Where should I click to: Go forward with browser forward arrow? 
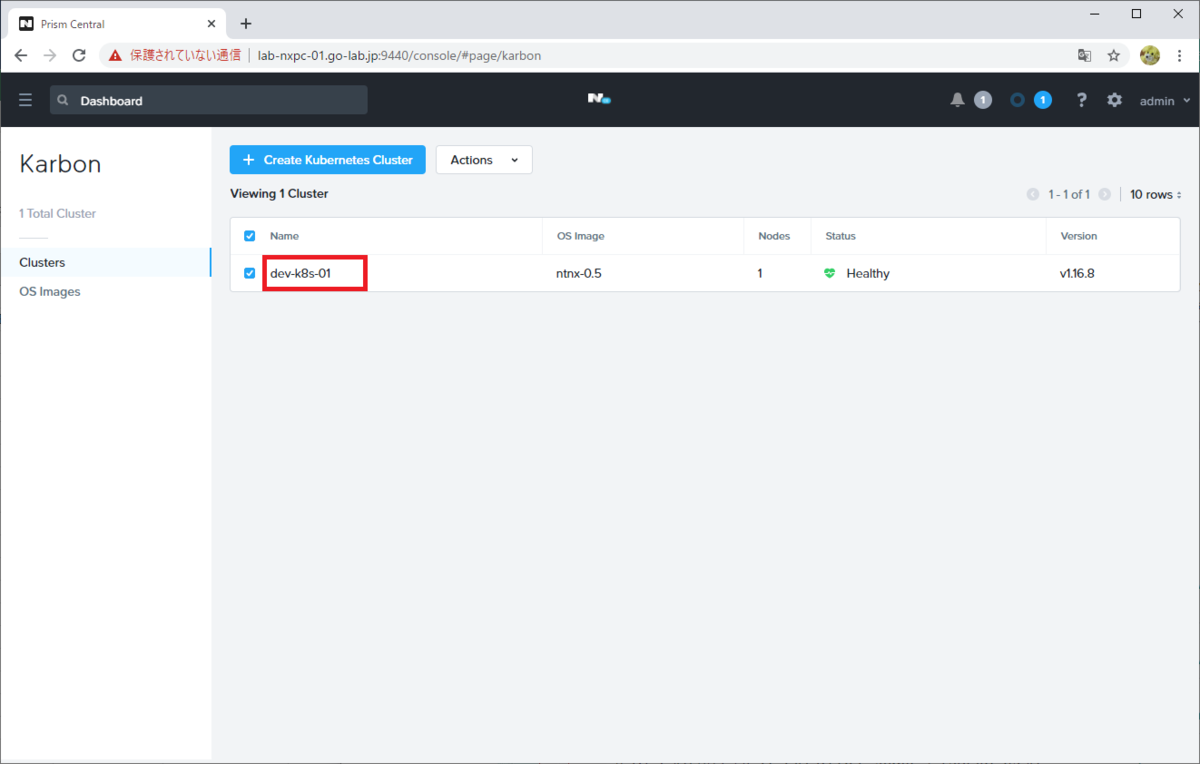pos(50,55)
